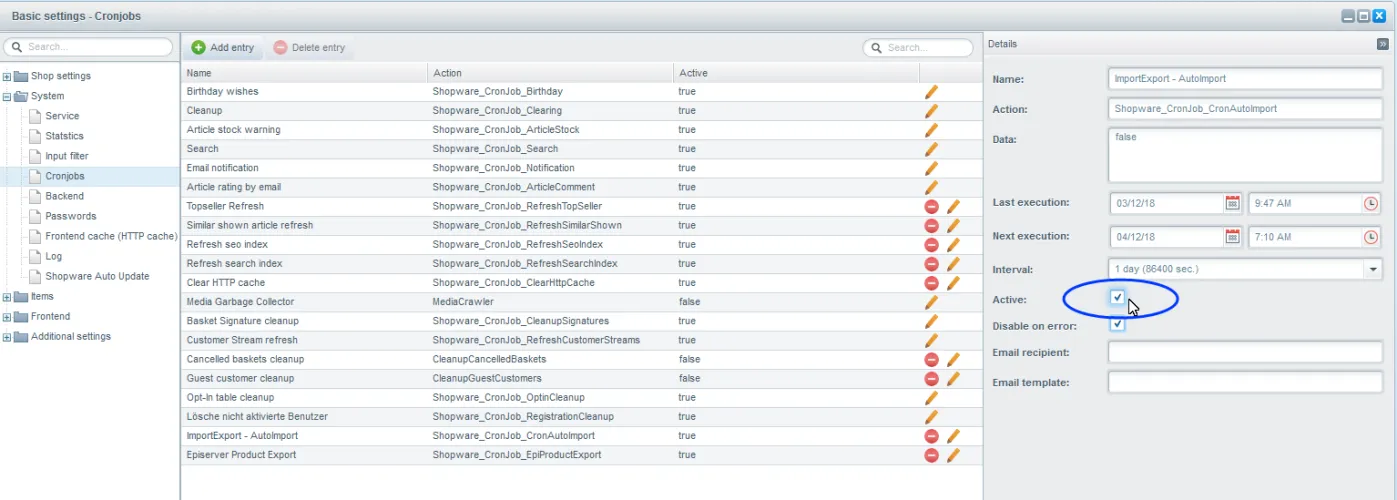This screenshot has width=1397, height=500.
Task: Edit the Clear HTTP cache cronjob
Action: (953, 283)
